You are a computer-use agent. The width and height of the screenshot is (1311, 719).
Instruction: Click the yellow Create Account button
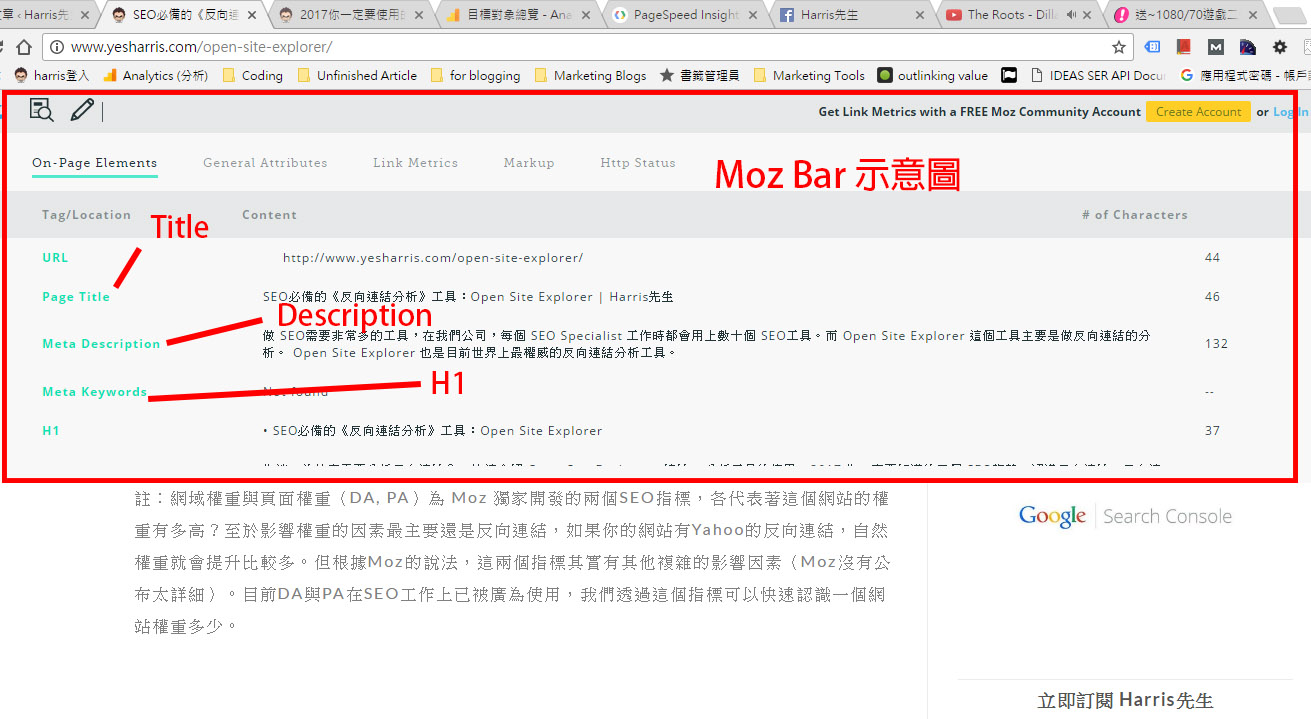point(1198,112)
